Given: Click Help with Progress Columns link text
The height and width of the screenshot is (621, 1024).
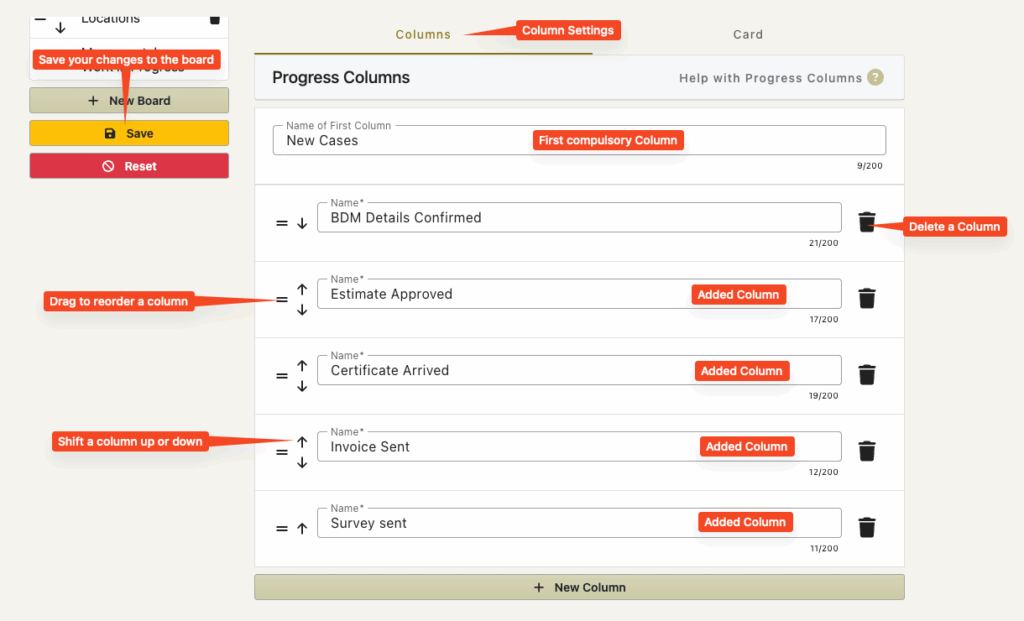Looking at the screenshot, I should click(771, 78).
